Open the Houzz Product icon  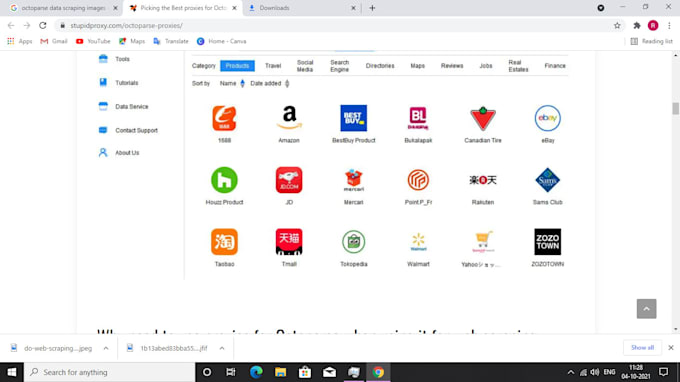(224, 180)
